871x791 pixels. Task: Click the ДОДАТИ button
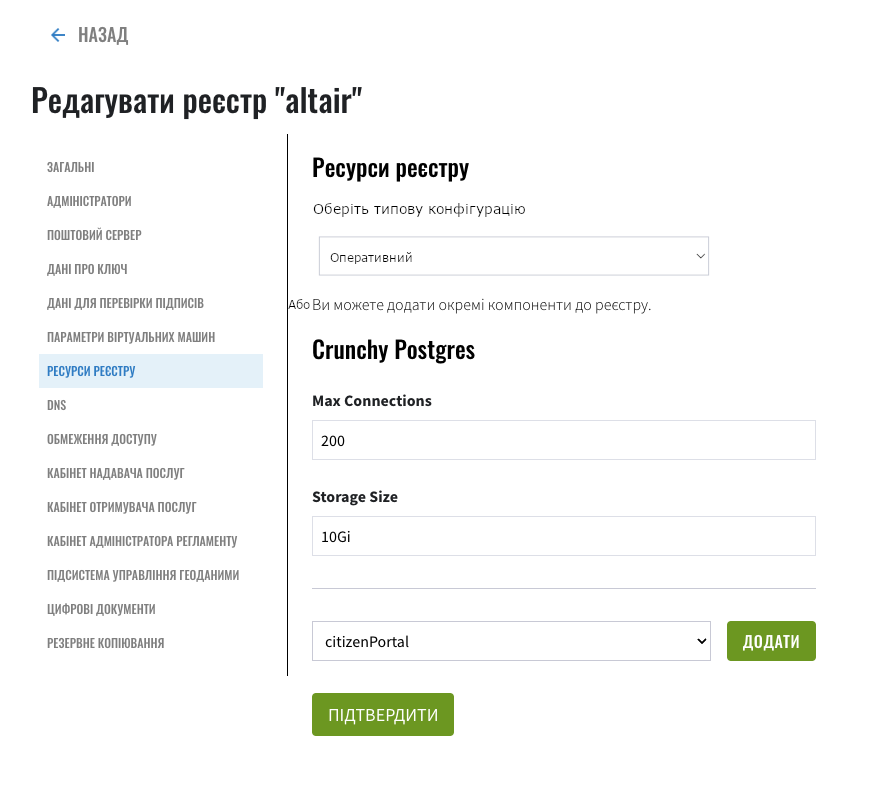(x=771, y=641)
